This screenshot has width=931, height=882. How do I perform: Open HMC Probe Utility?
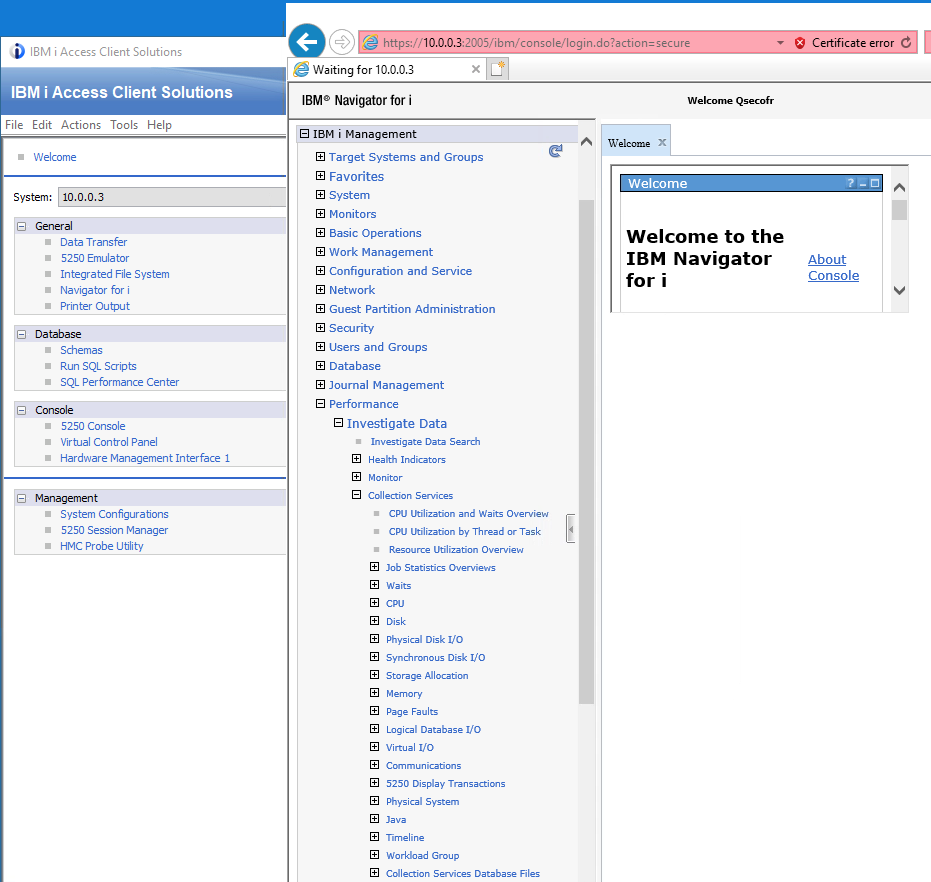(102, 546)
